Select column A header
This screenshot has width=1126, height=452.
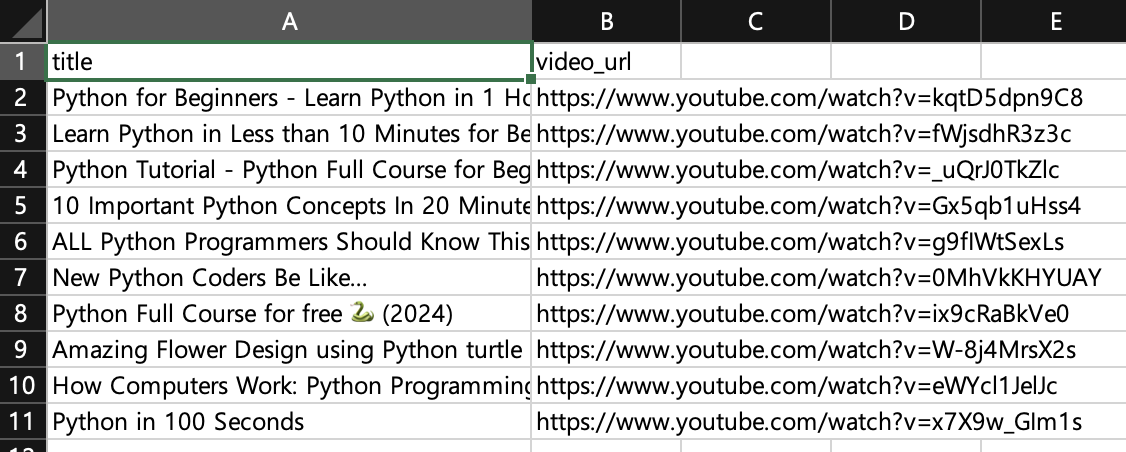point(289,21)
